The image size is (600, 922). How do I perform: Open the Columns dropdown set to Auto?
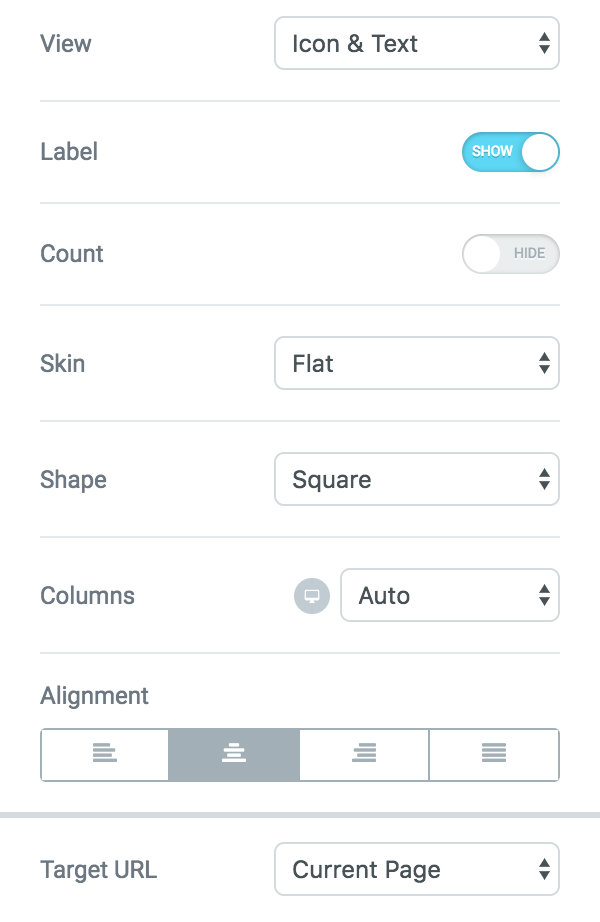450,596
